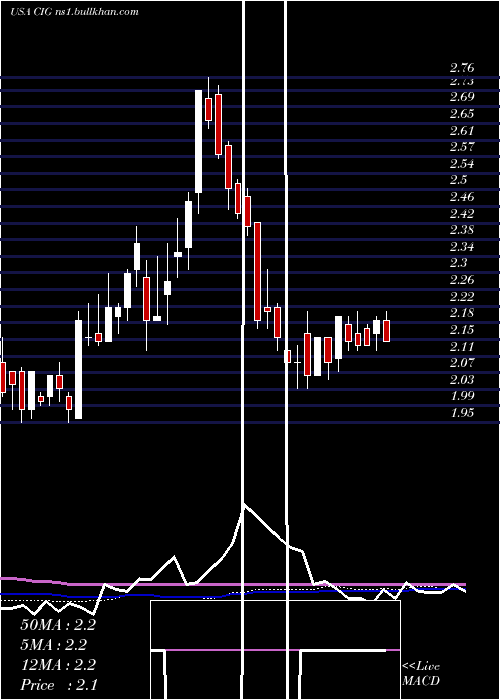Click the MACD line peak in the lower panel
500x700 pixels.
(x=245, y=505)
